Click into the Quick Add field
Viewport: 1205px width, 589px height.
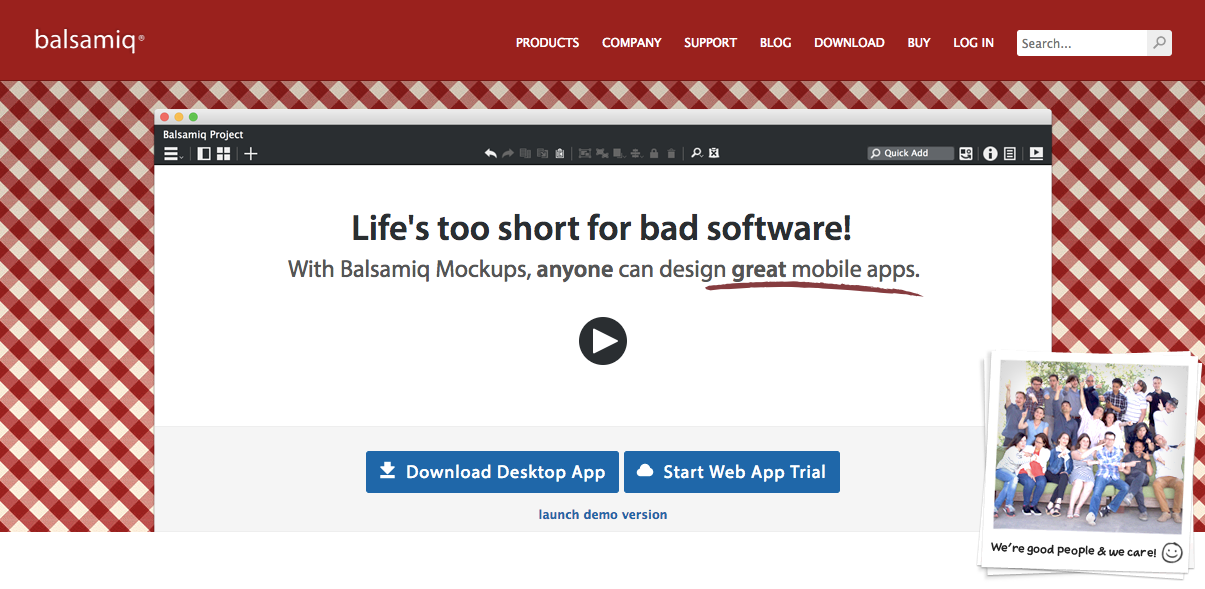click(910, 153)
